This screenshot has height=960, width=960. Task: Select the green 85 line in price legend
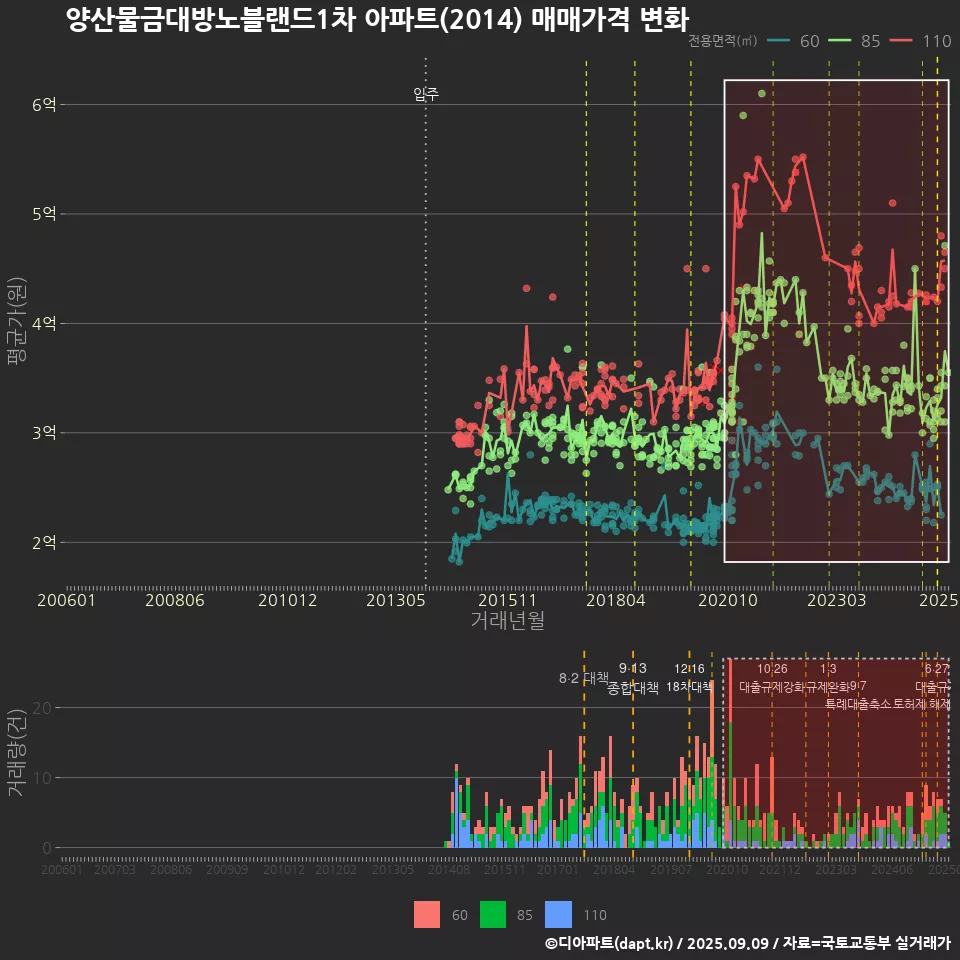tap(839, 40)
